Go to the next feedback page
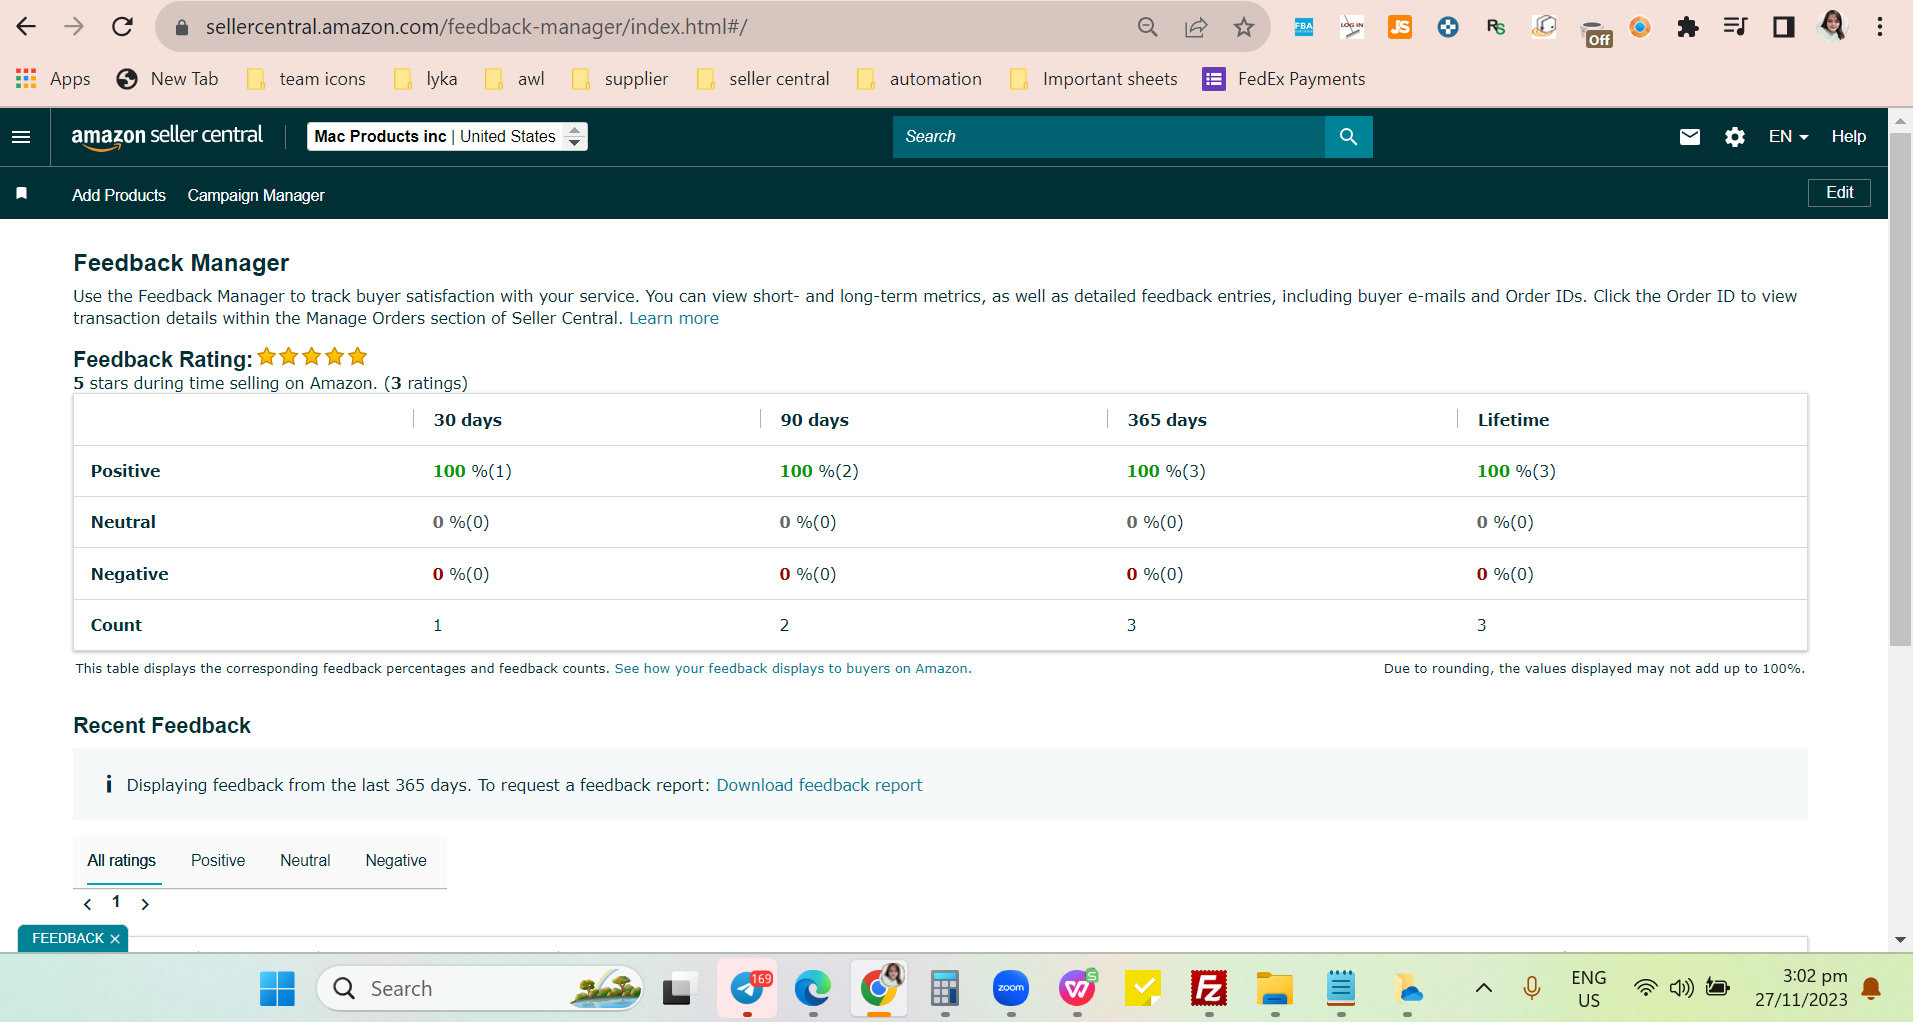This screenshot has height=1022, width=1913. click(x=145, y=904)
